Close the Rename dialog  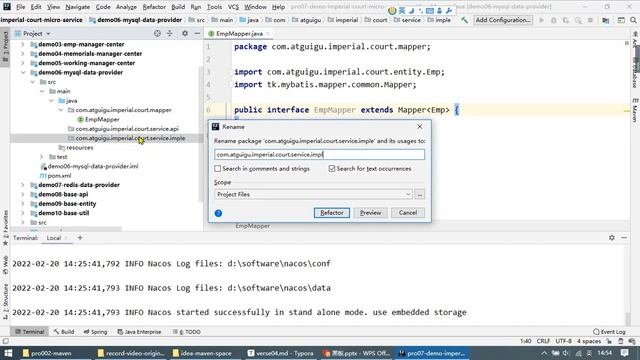pos(420,127)
